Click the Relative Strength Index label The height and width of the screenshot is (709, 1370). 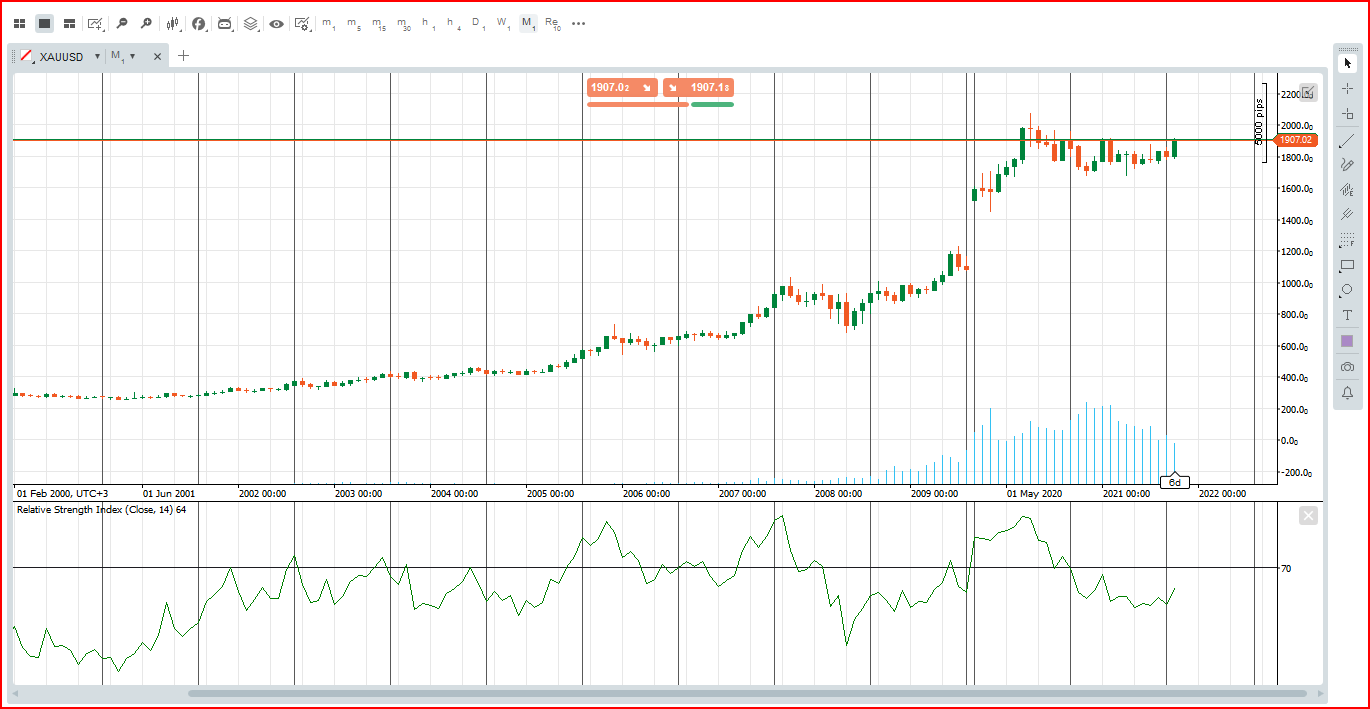(x=101, y=510)
